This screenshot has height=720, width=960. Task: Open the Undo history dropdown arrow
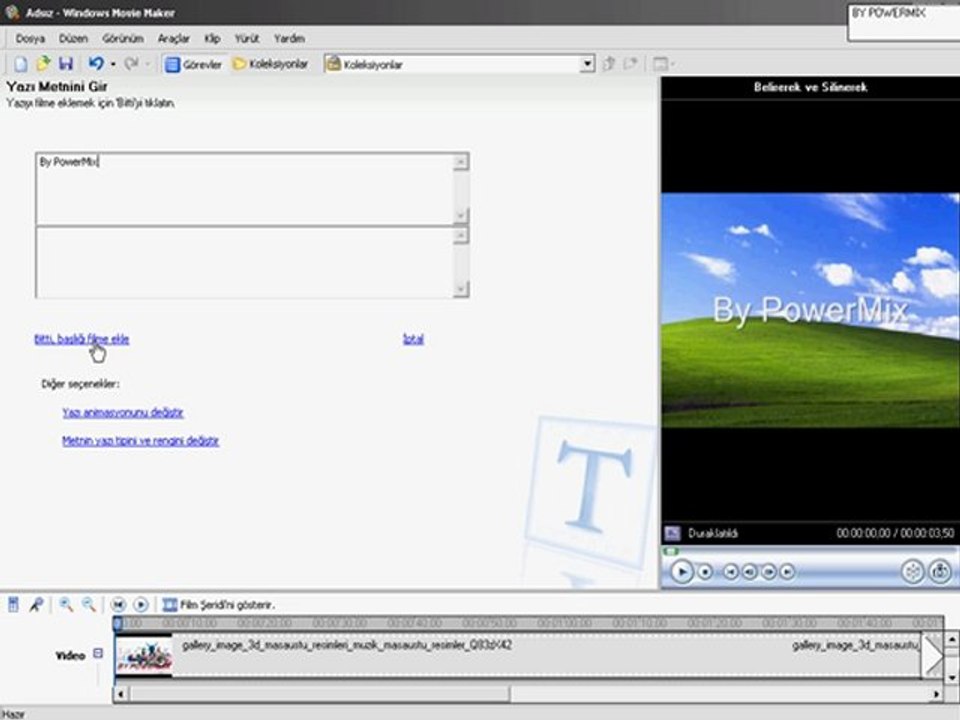113,64
